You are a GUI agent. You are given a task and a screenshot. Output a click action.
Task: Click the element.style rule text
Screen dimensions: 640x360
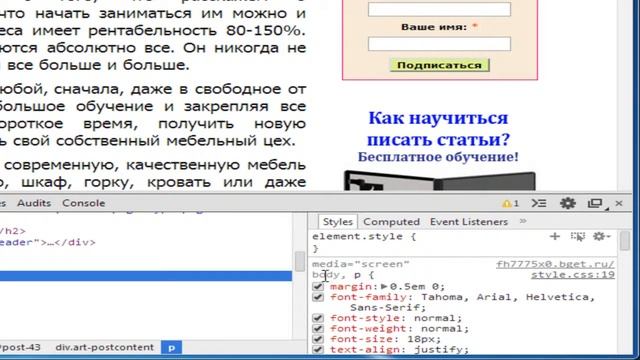[x=364, y=236]
